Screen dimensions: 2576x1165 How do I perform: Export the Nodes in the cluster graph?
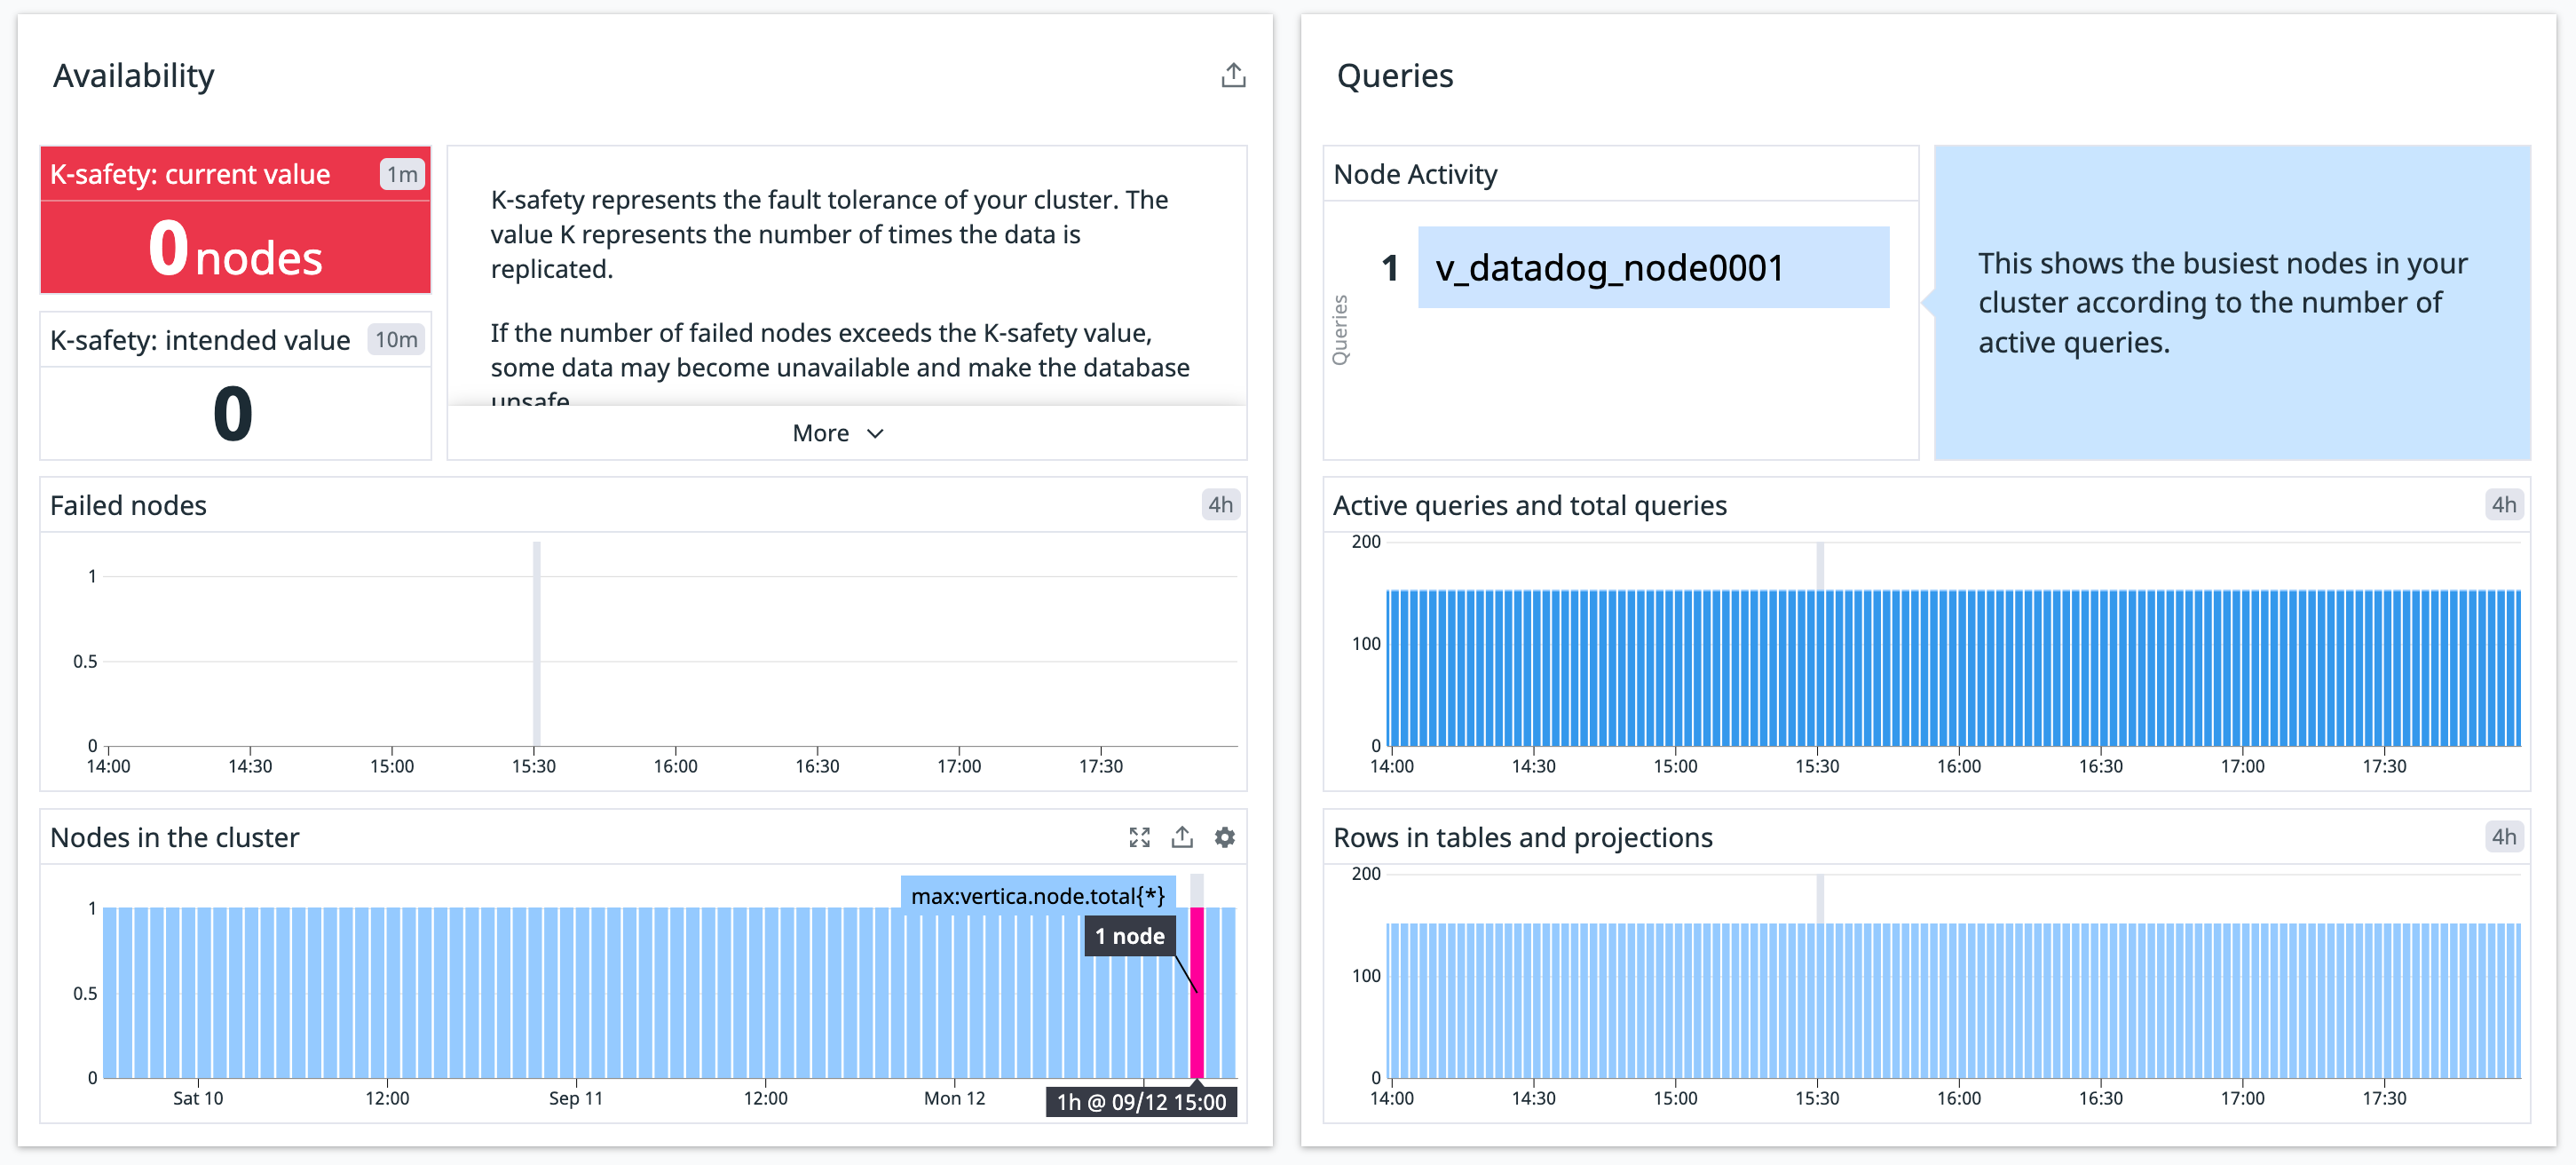pos(1182,837)
